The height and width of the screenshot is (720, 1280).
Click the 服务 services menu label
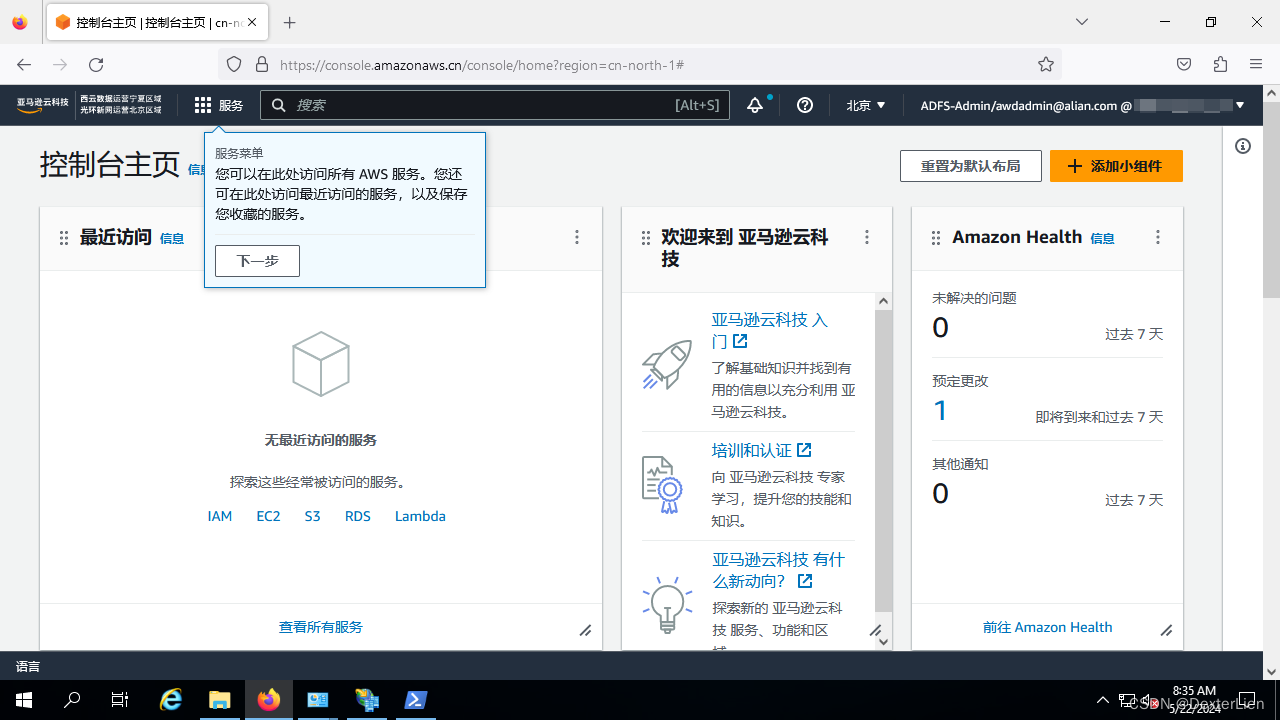231,105
